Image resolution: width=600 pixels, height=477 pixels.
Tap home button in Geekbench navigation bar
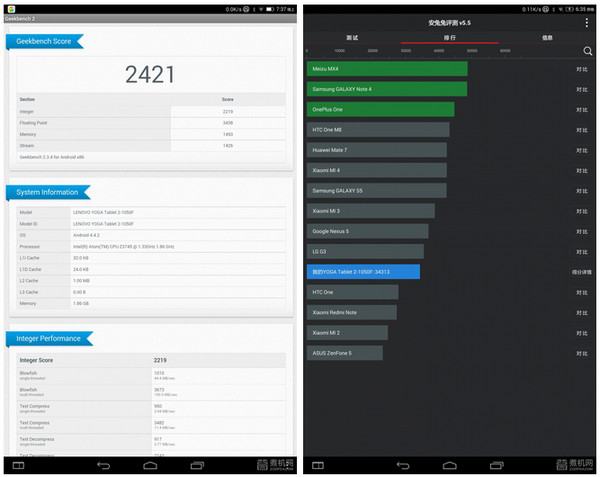point(150,465)
